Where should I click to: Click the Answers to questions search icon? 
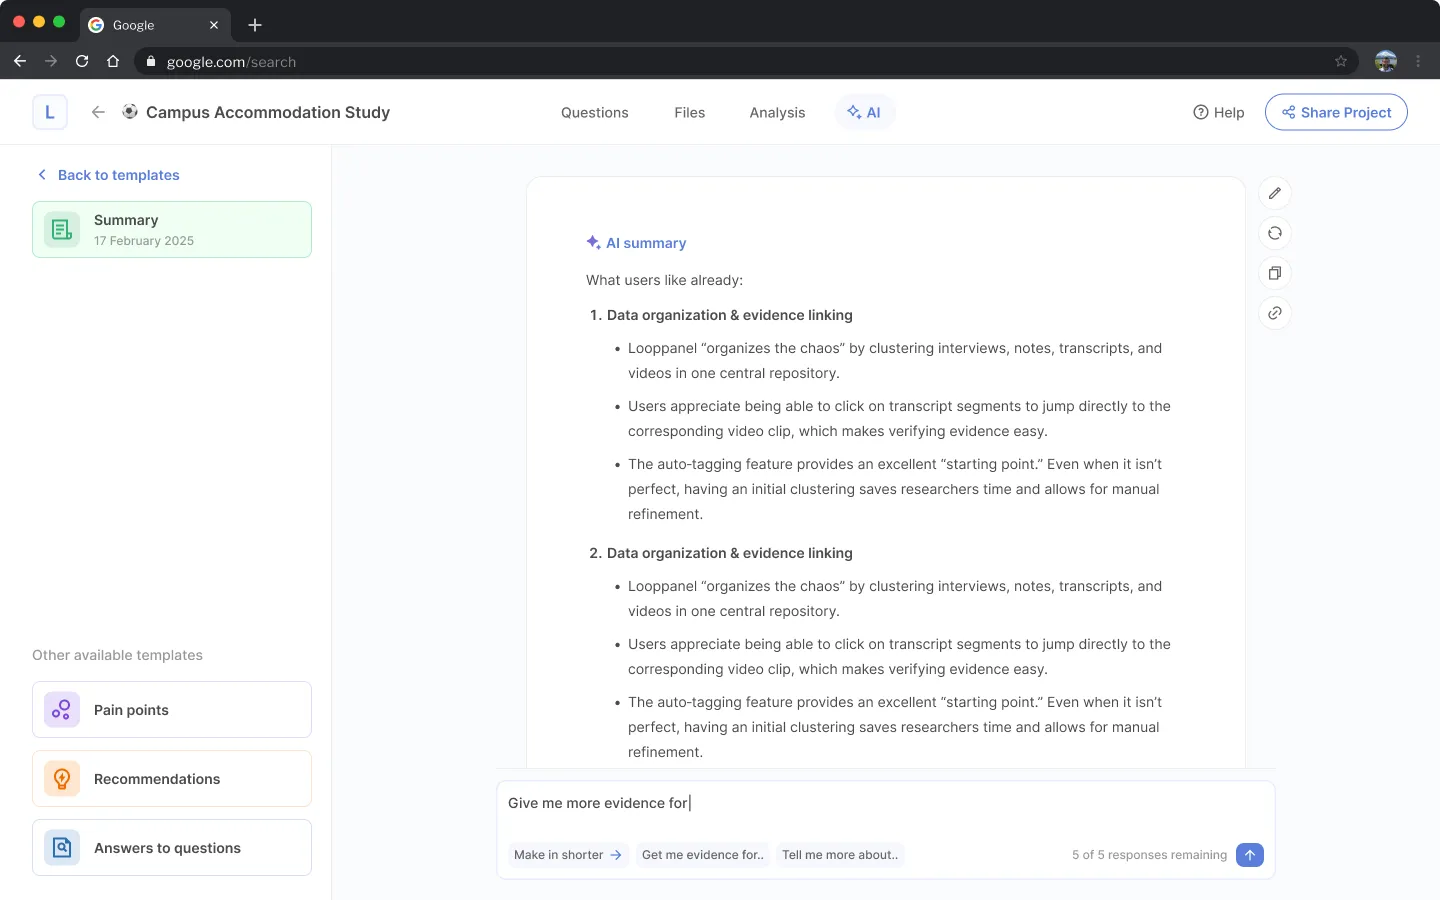pyautogui.click(x=62, y=848)
